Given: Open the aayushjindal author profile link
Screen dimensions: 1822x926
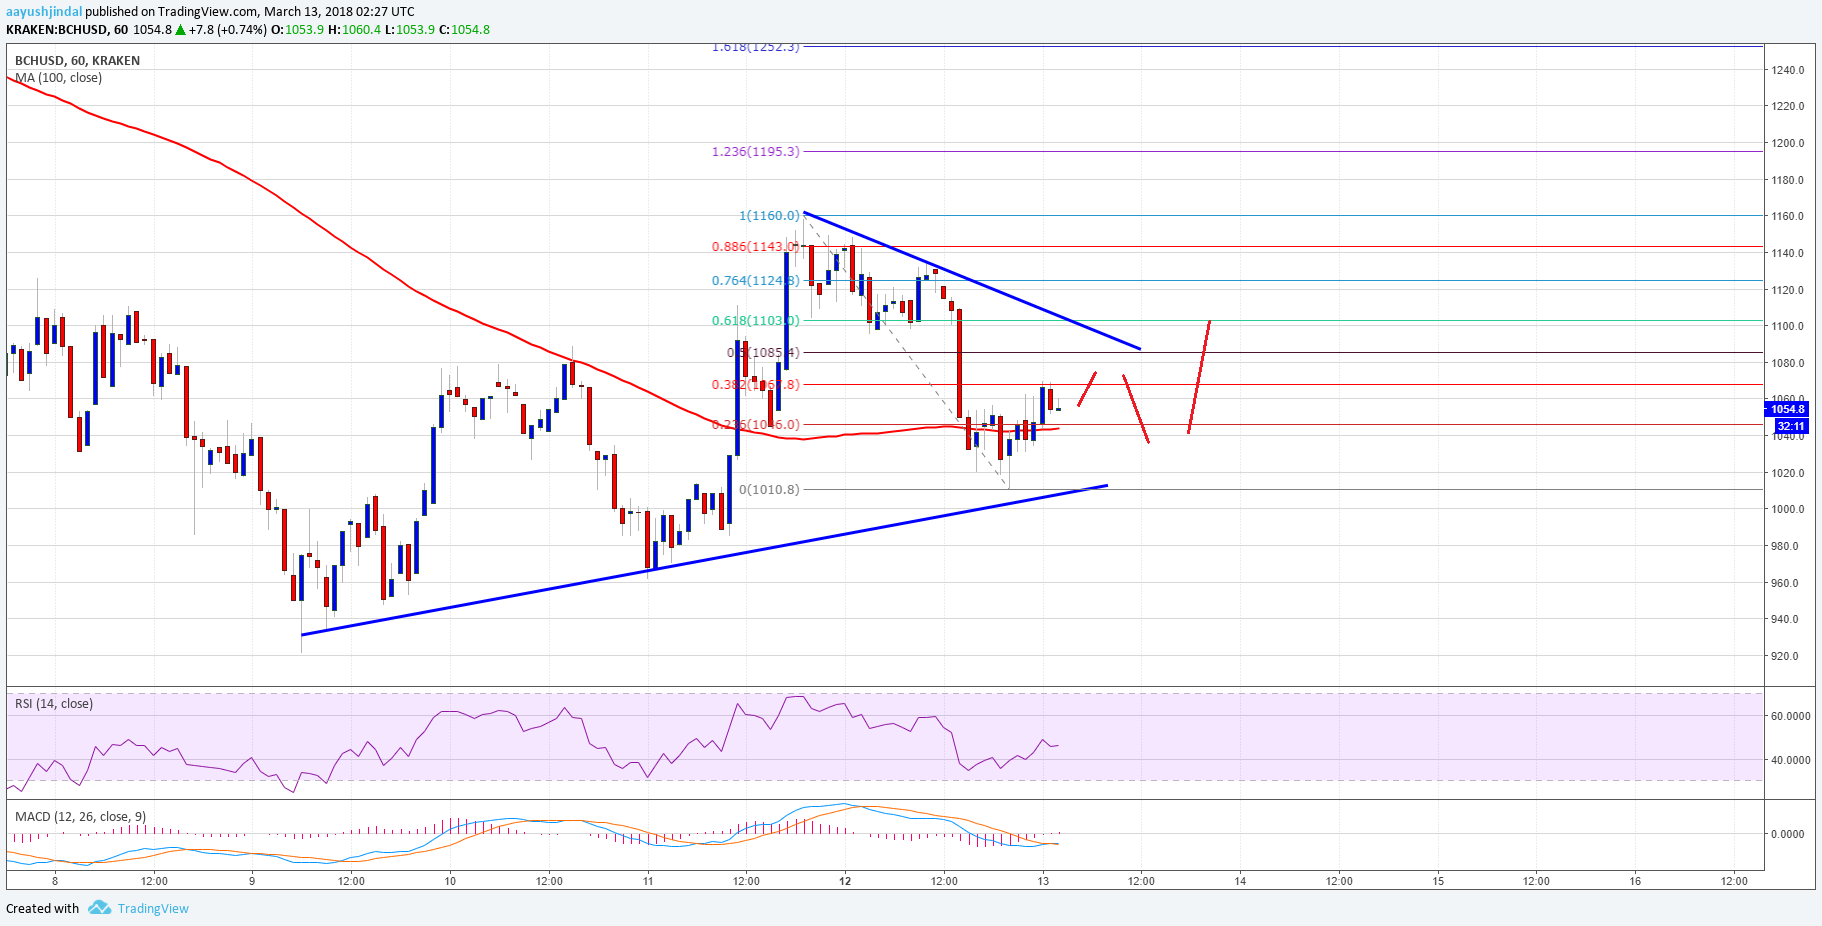Looking at the screenshot, I should [44, 12].
